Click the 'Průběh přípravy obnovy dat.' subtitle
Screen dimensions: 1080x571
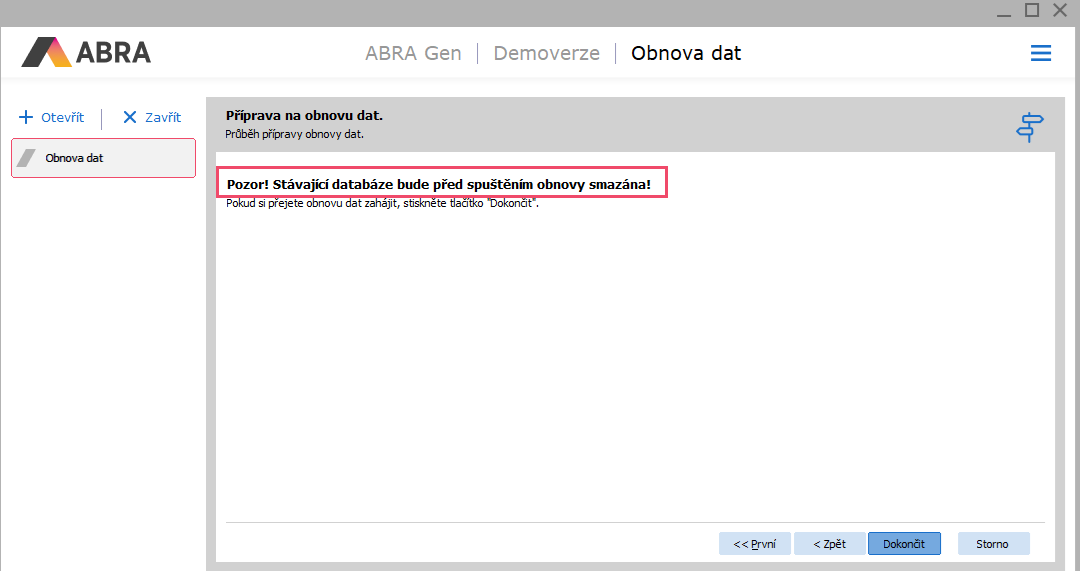[294, 134]
